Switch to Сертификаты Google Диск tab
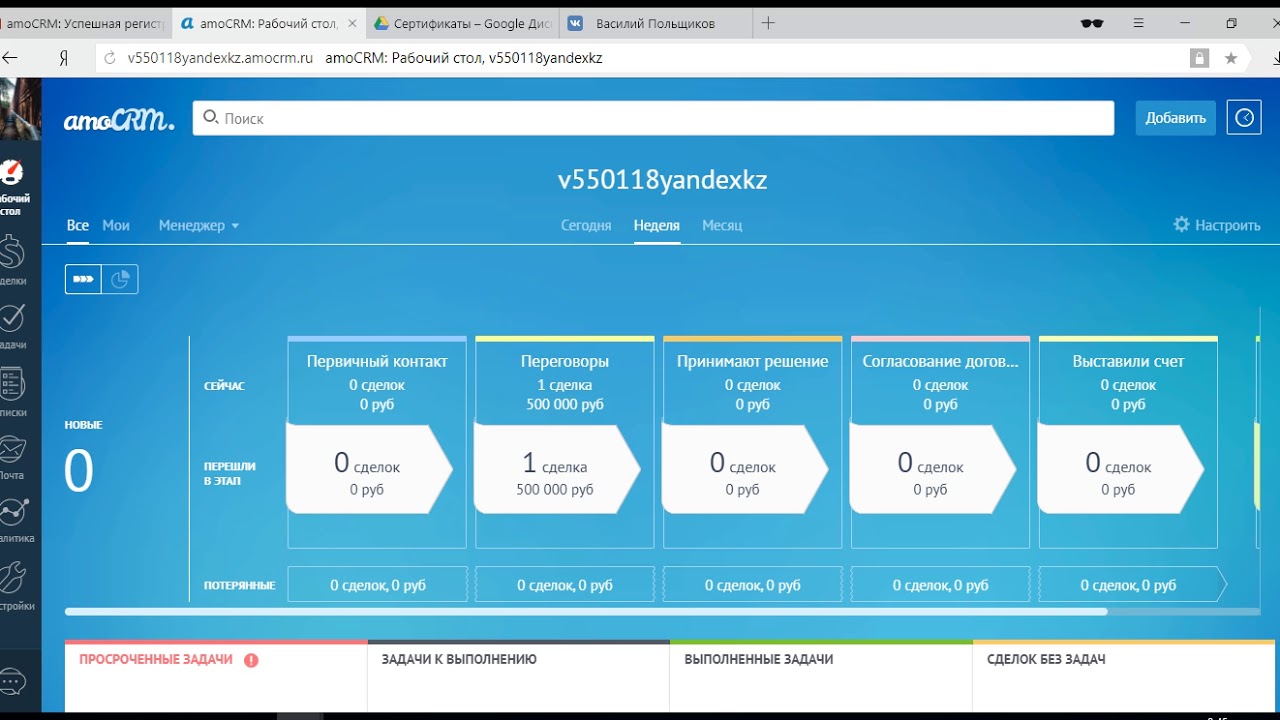 (x=462, y=23)
